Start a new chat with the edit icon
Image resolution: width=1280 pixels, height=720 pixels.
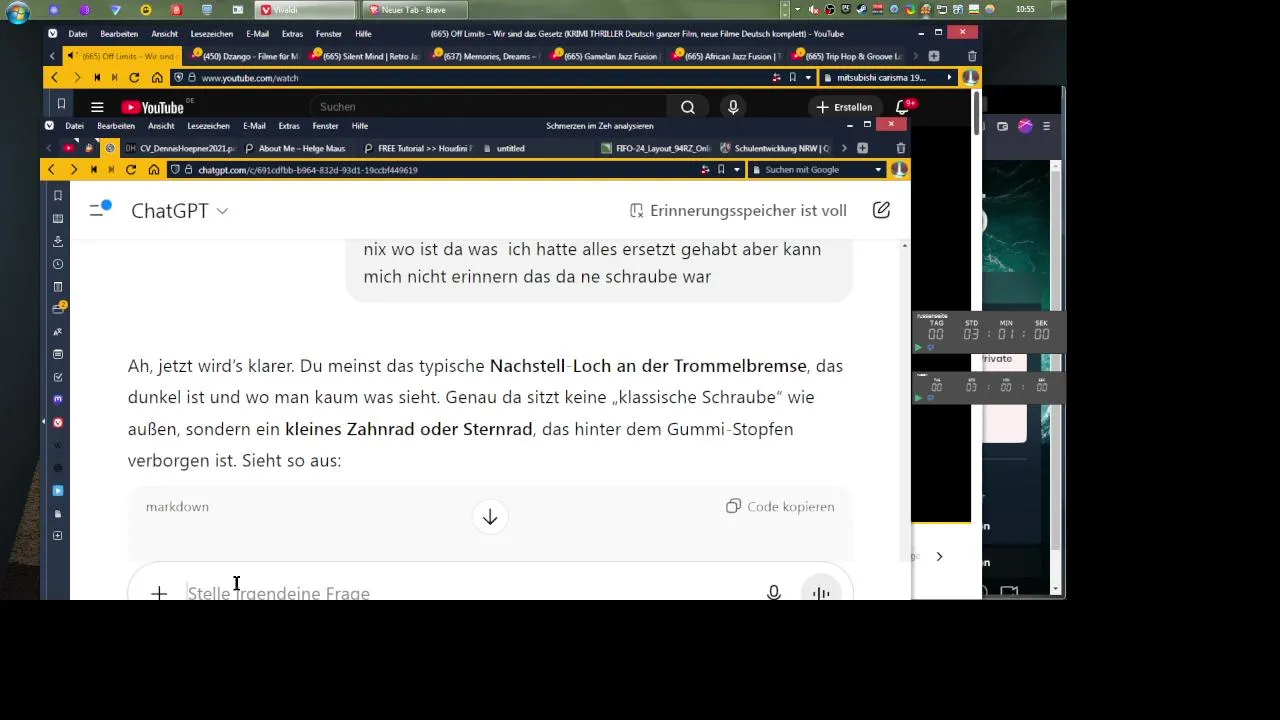(881, 210)
